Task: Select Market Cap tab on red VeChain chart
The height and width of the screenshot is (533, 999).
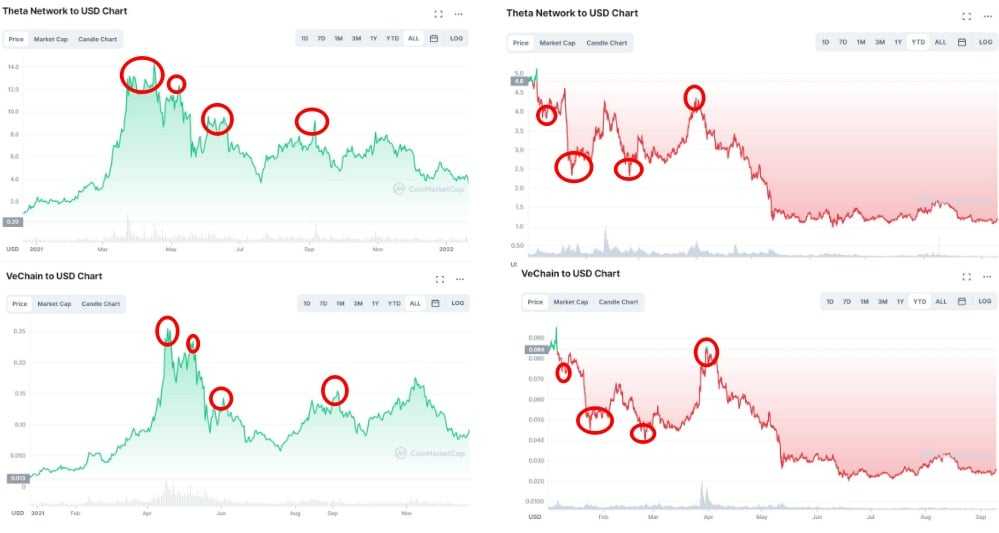Action: coord(571,302)
